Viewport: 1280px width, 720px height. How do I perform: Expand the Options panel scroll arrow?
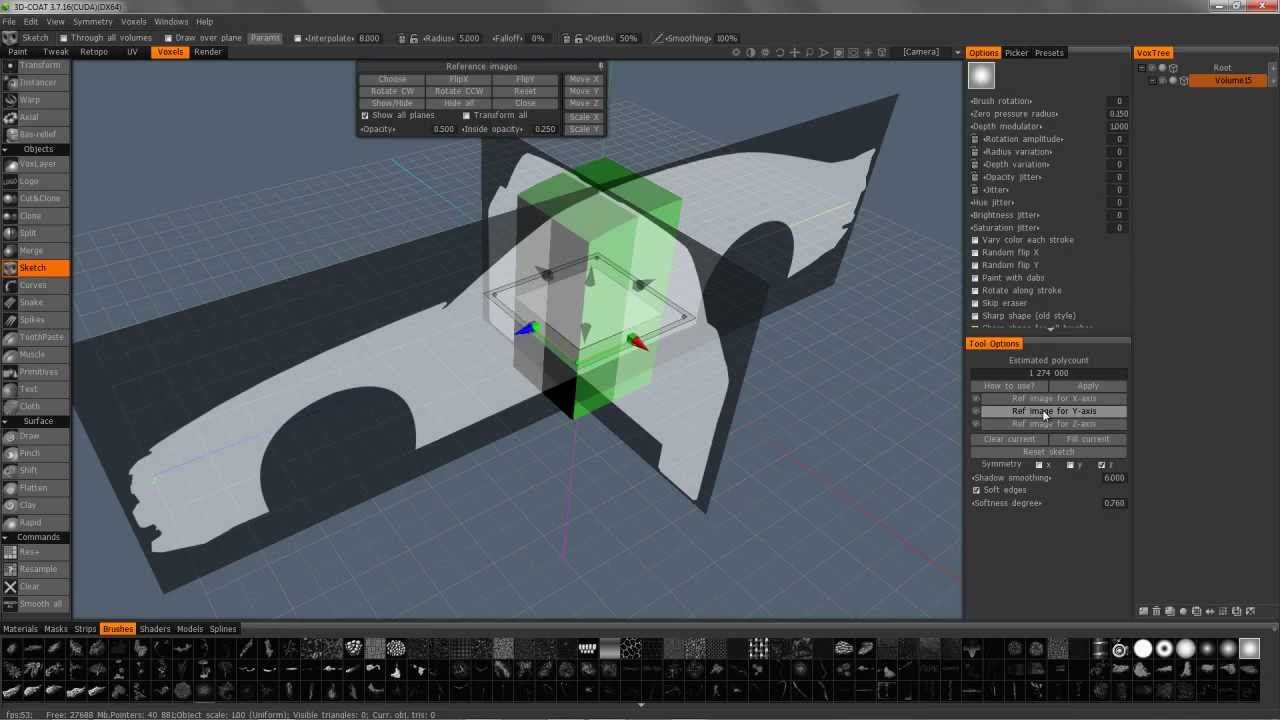(x=1049, y=328)
